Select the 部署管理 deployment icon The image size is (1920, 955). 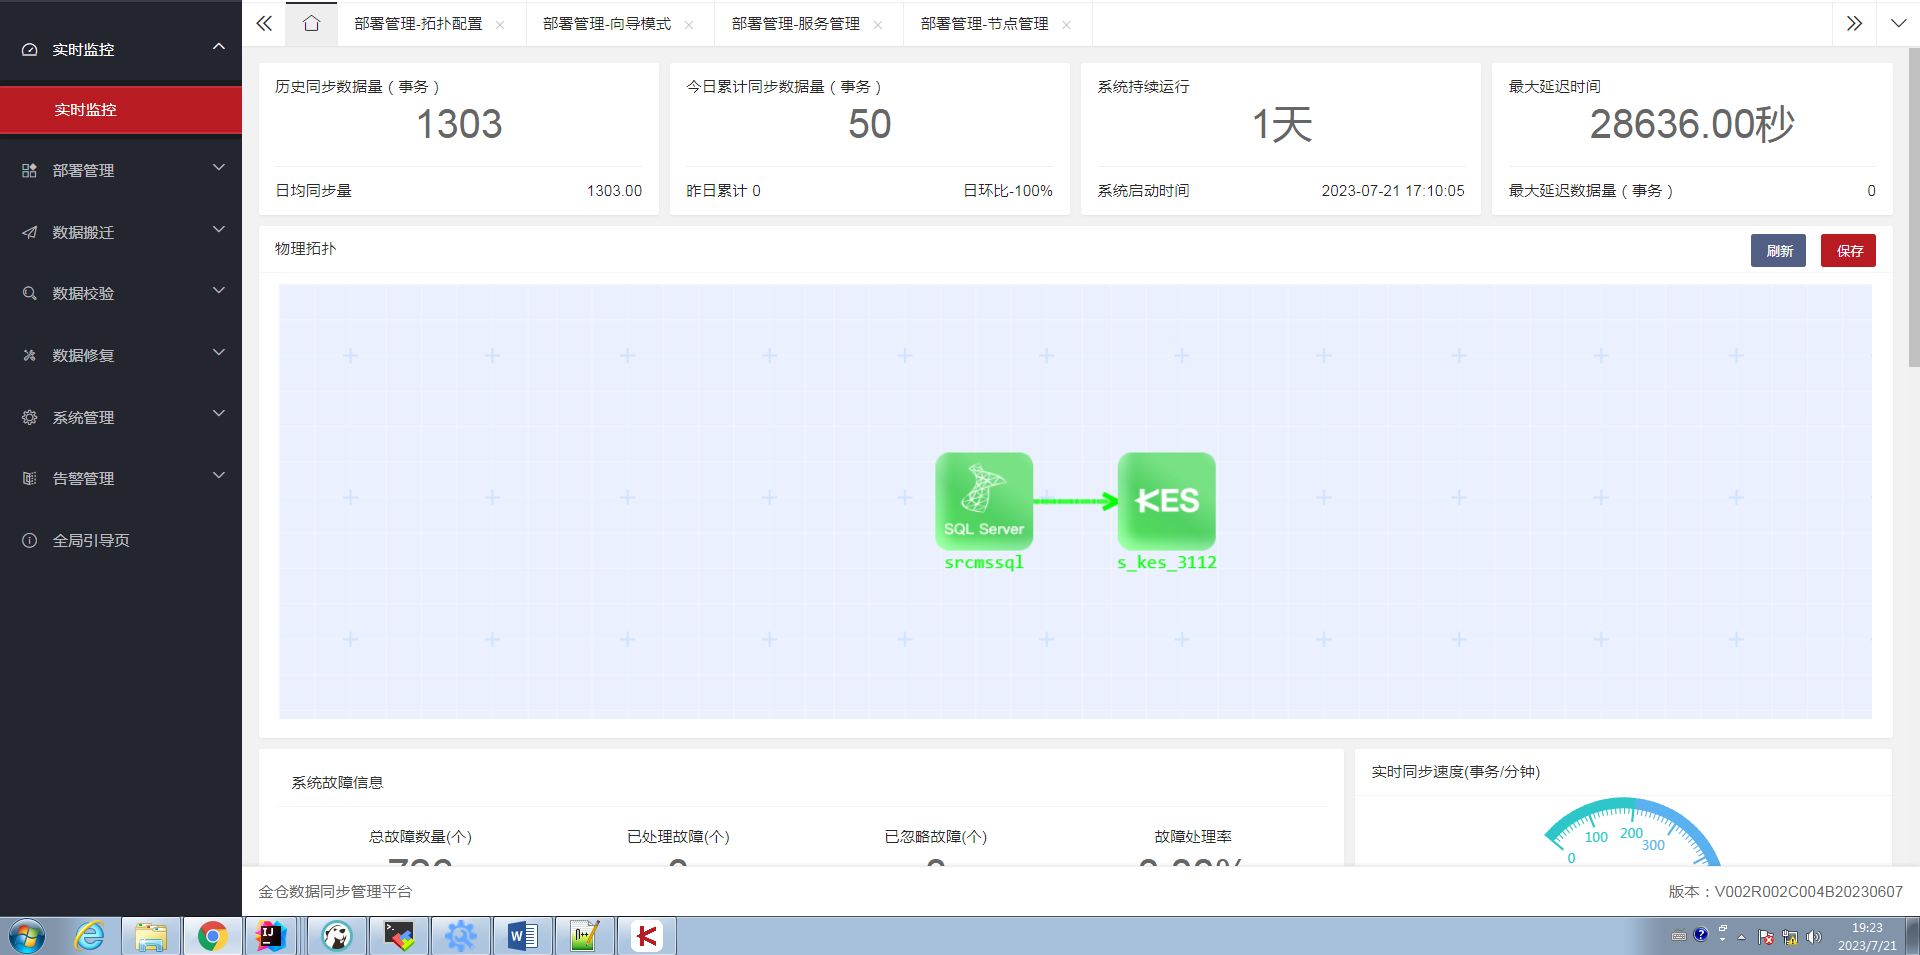(30, 170)
